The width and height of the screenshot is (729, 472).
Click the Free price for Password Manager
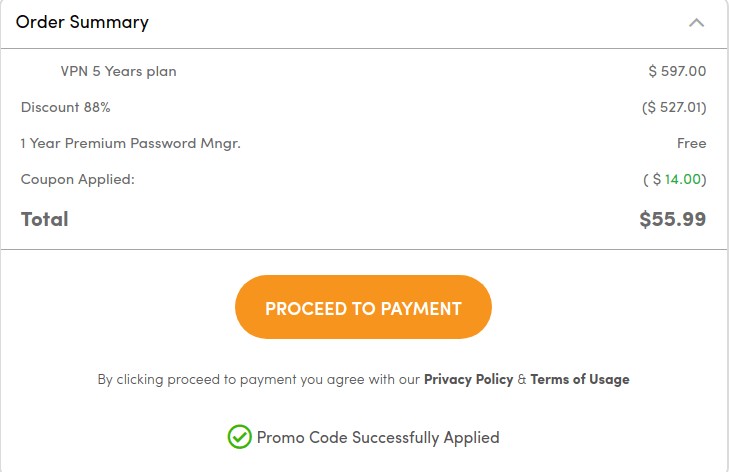point(691,143)
